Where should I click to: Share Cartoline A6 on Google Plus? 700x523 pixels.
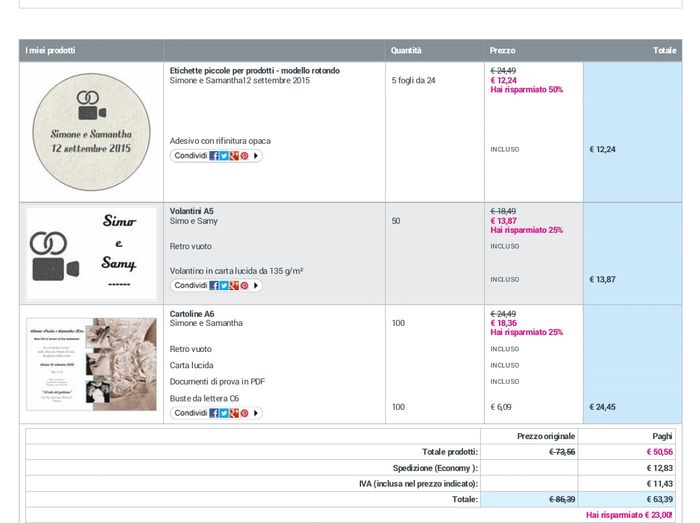(x=234, y=413)
